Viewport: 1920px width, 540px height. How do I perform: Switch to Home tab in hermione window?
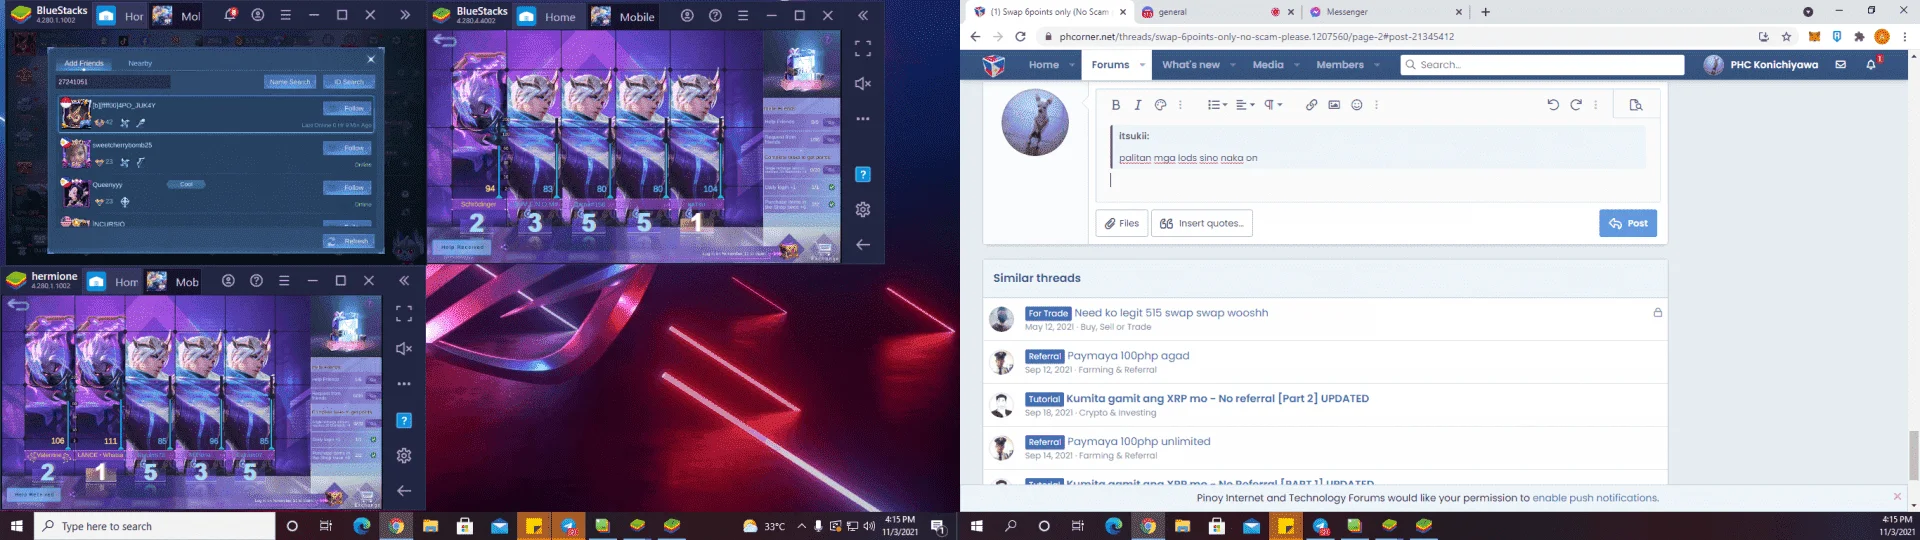tap(112, 282)
